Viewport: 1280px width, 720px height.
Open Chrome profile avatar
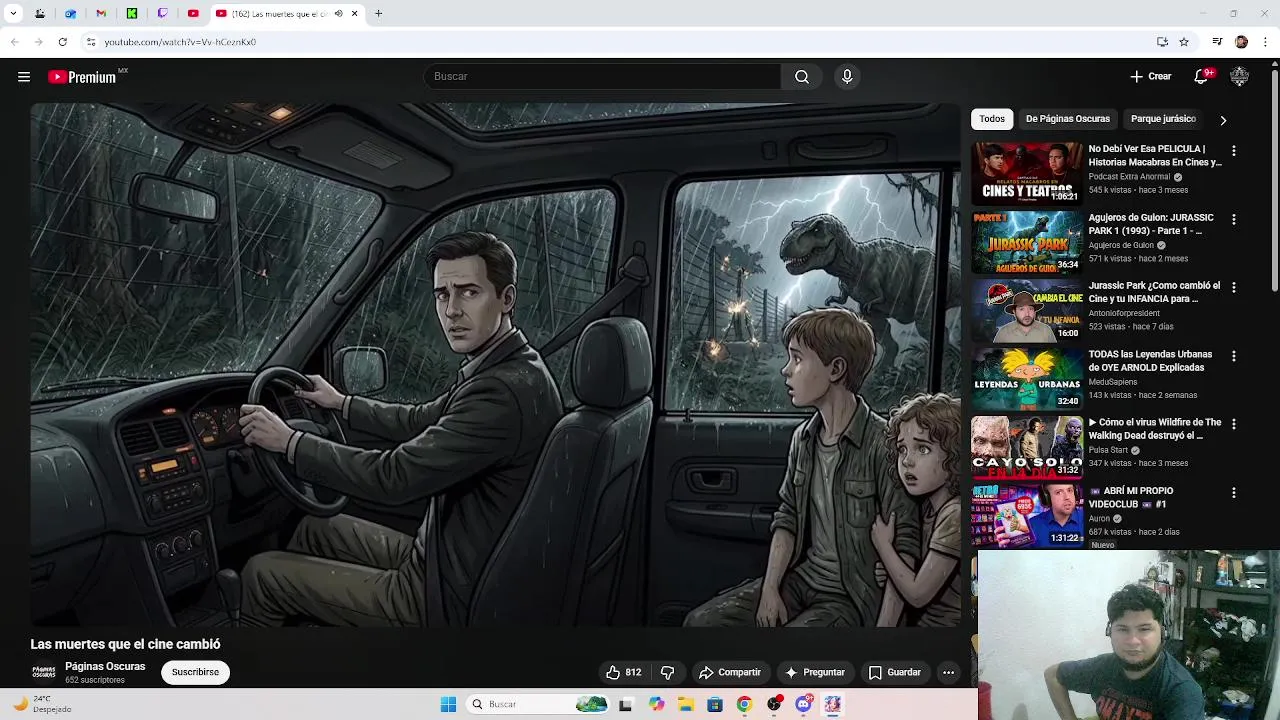(x=1241, y=42)
